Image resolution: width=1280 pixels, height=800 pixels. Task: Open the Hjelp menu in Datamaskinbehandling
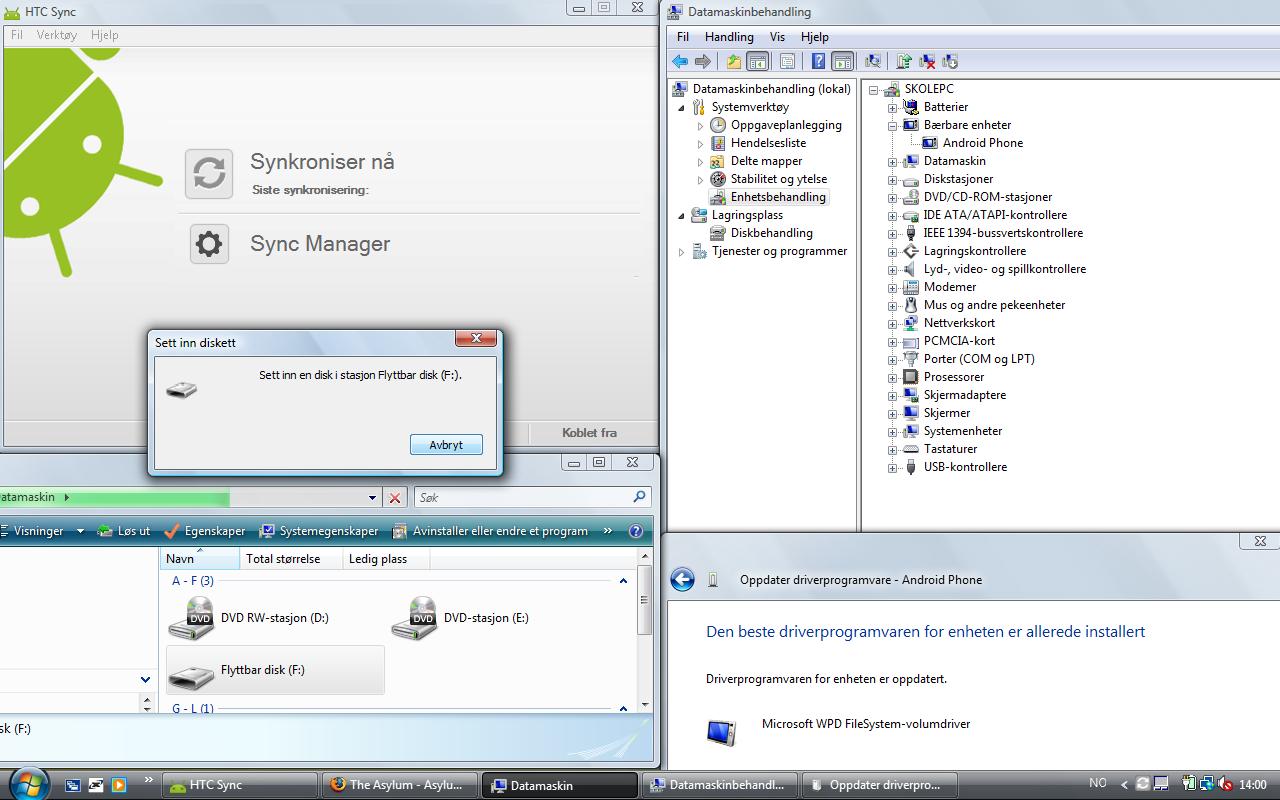click(x=815, y=37)
